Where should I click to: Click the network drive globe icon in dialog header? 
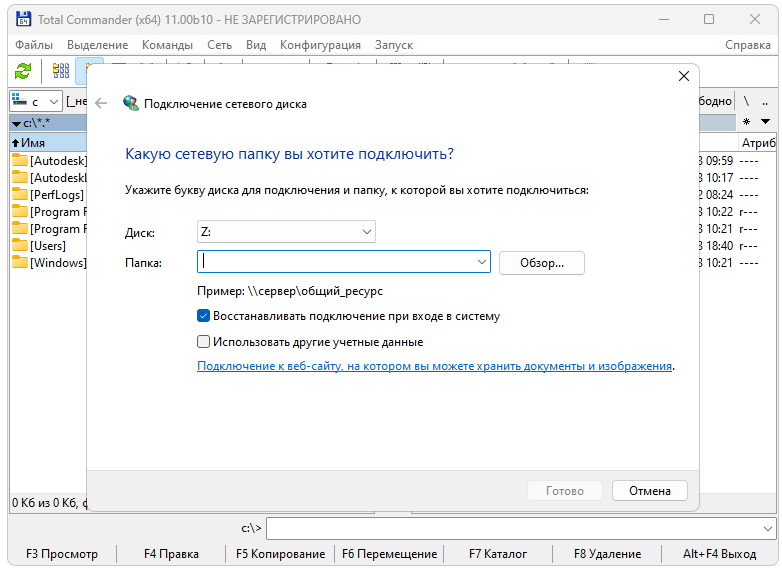tap(131, 103)
